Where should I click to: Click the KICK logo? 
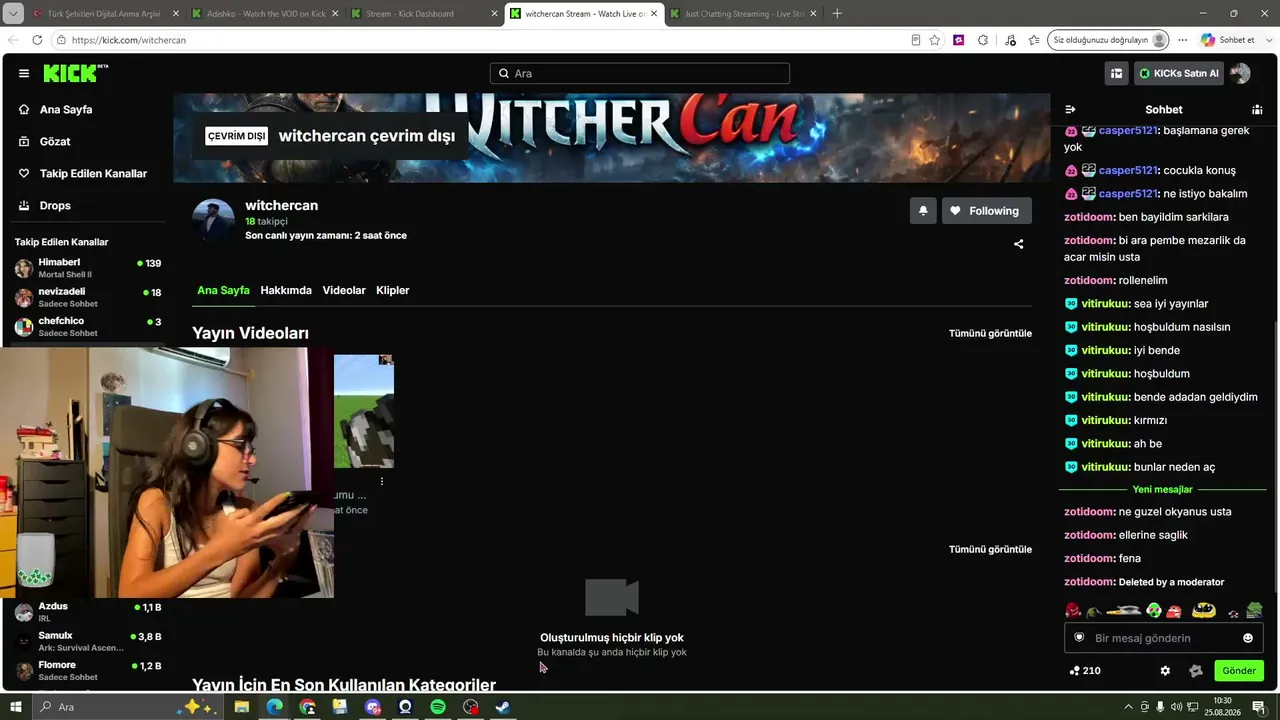[75, 73]
